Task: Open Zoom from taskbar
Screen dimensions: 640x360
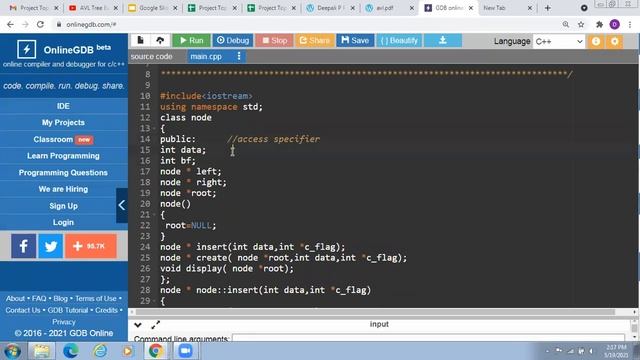Action: pos(185,351)
